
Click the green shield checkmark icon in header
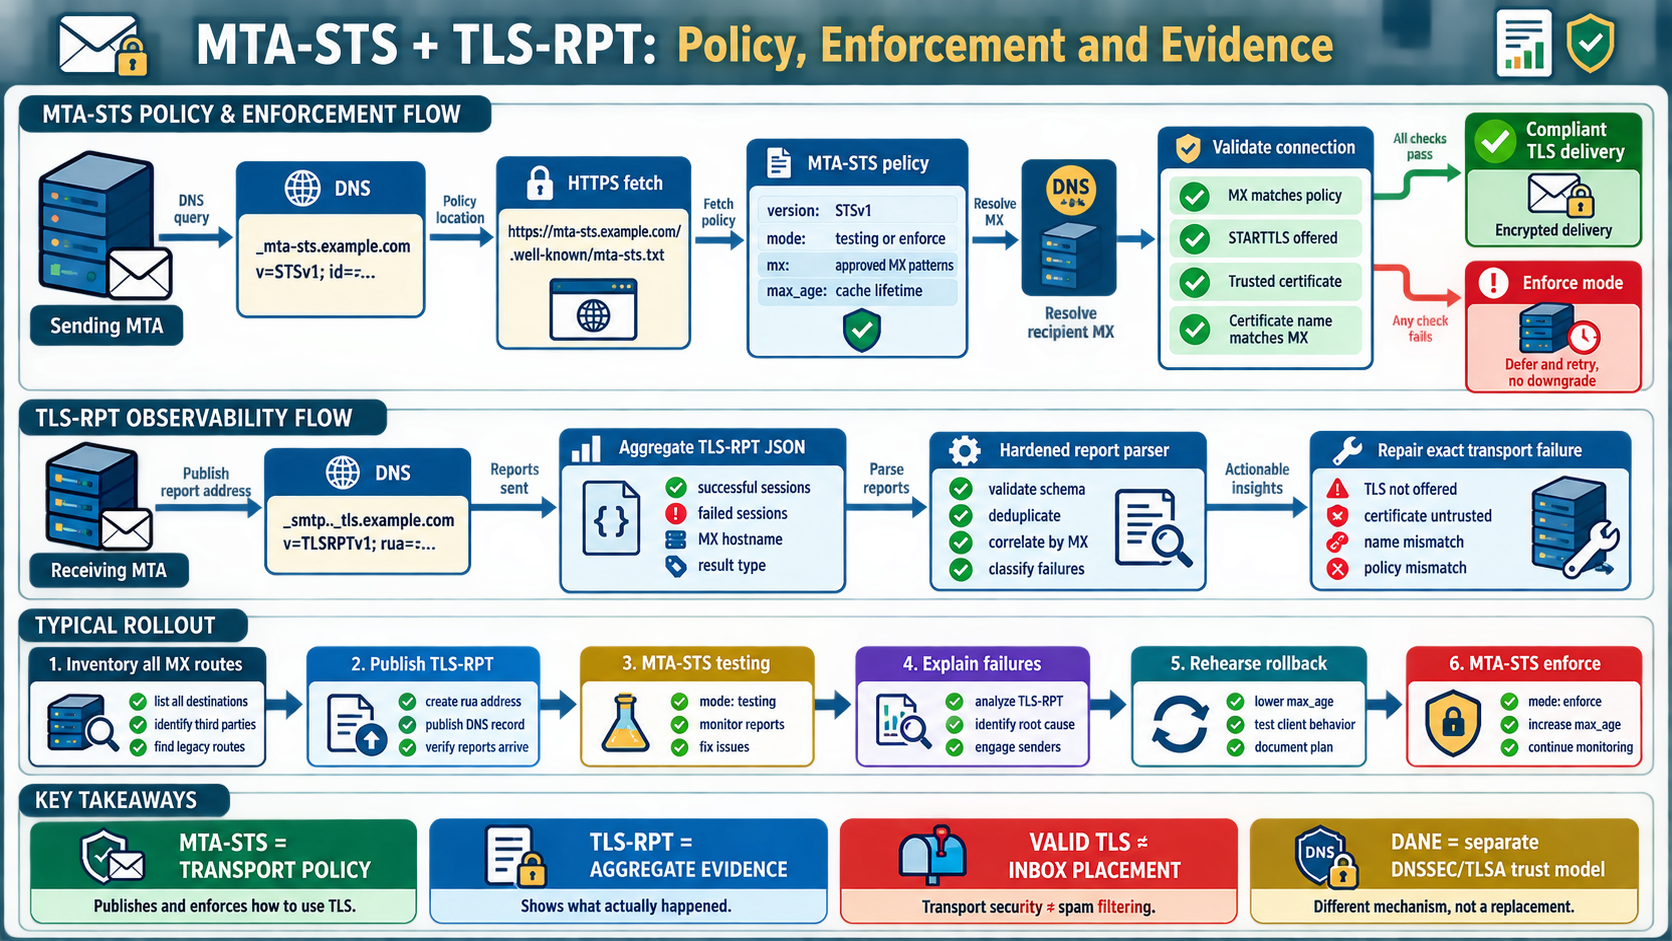point(1590,43)
